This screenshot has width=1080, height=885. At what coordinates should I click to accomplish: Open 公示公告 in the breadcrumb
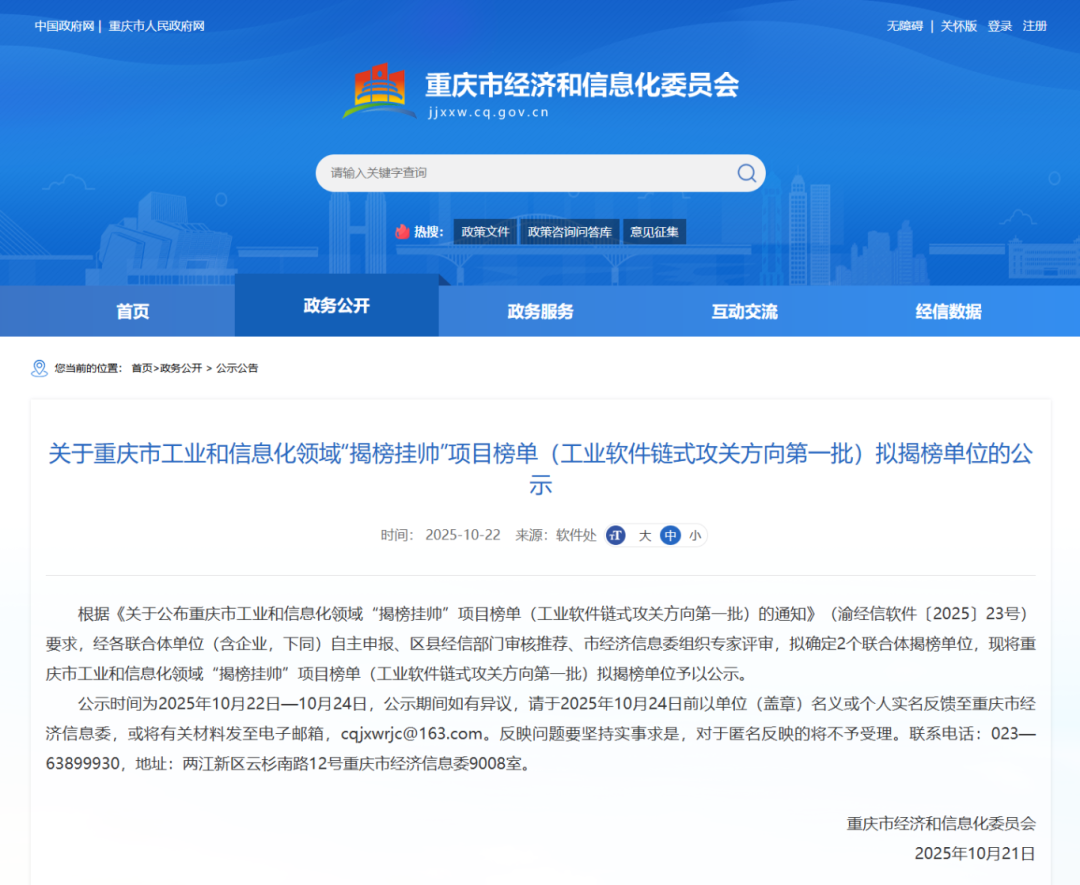[x=237, y=368]
